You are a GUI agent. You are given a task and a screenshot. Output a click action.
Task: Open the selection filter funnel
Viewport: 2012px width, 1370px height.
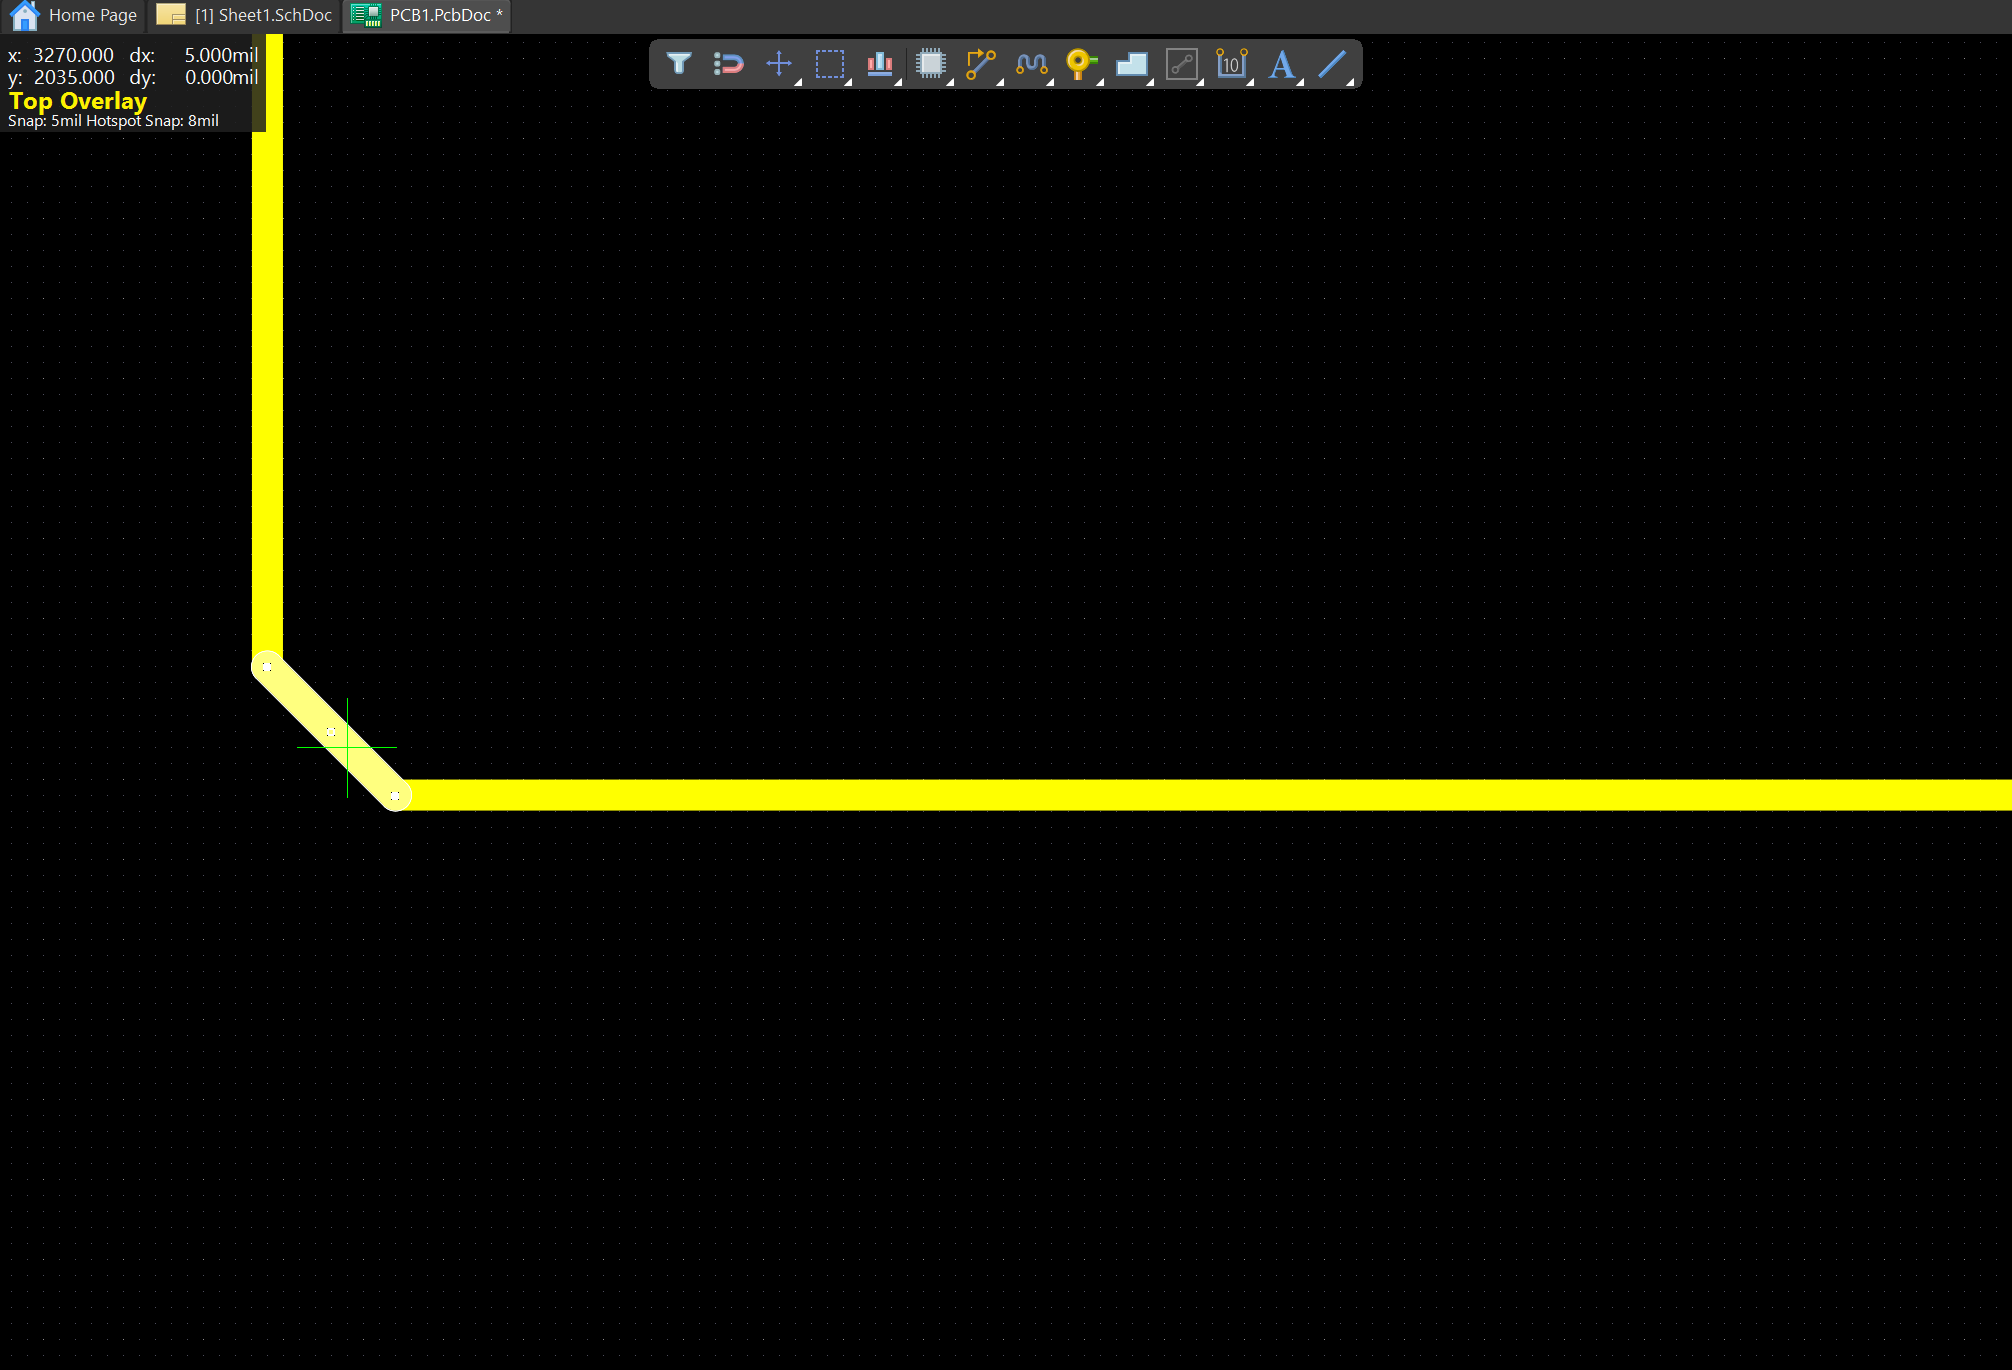[x=678, y=64]
